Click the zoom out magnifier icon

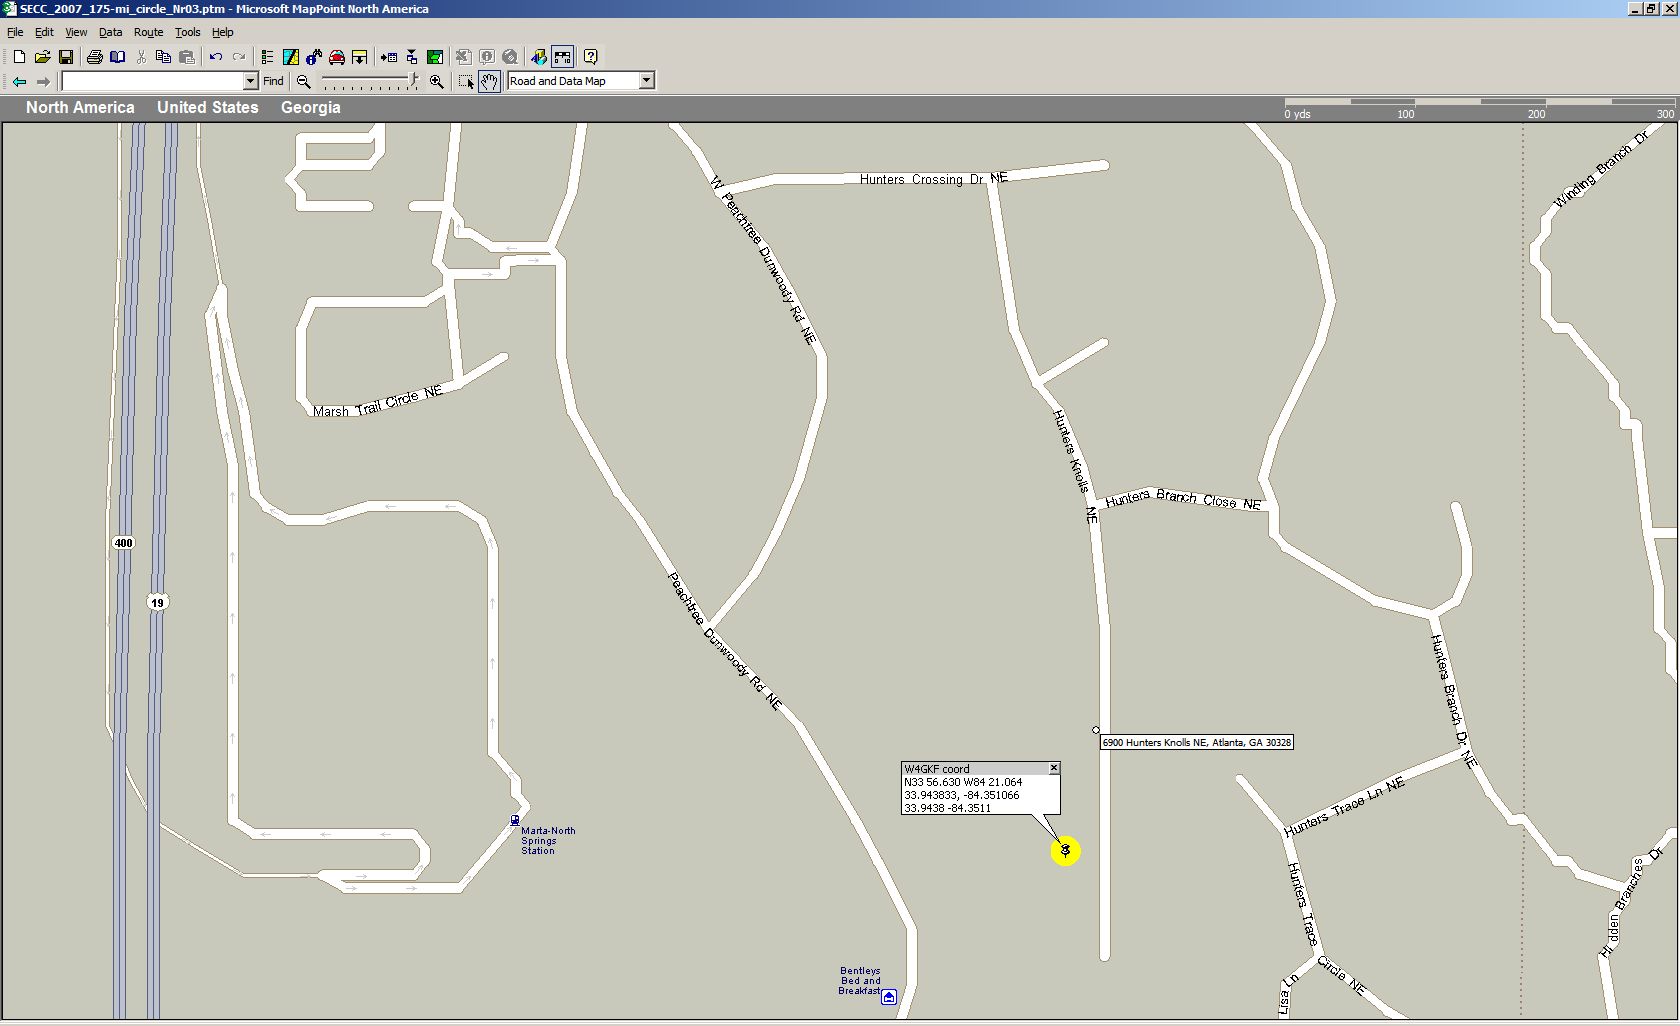point(304,81)
